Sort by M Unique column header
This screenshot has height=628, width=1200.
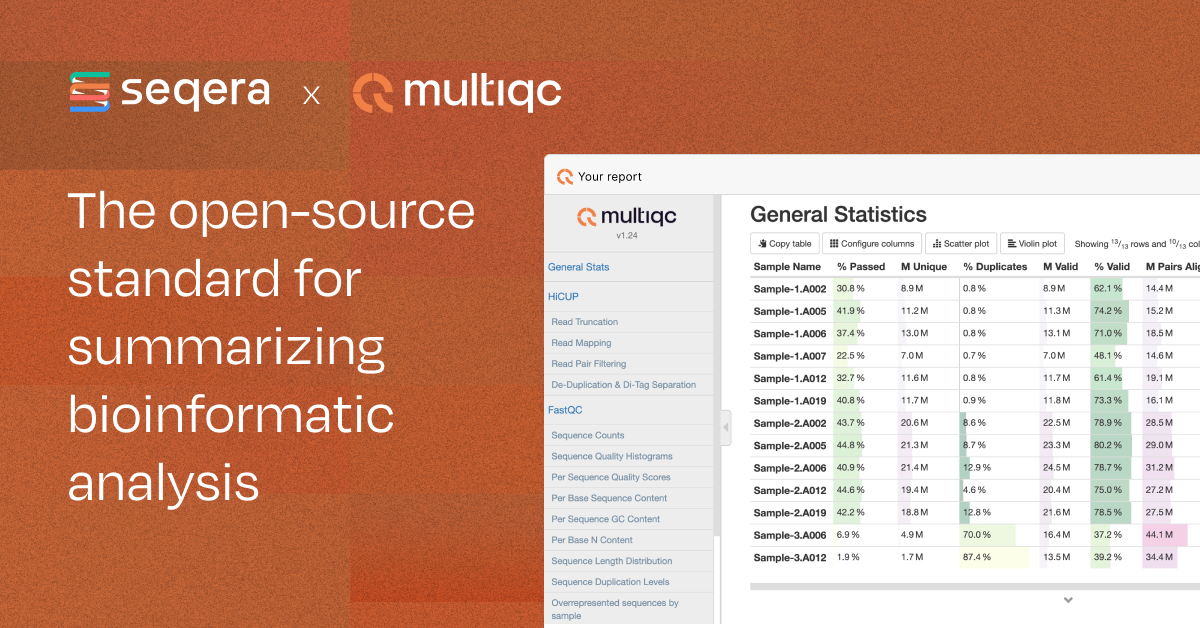pos(924,267)
